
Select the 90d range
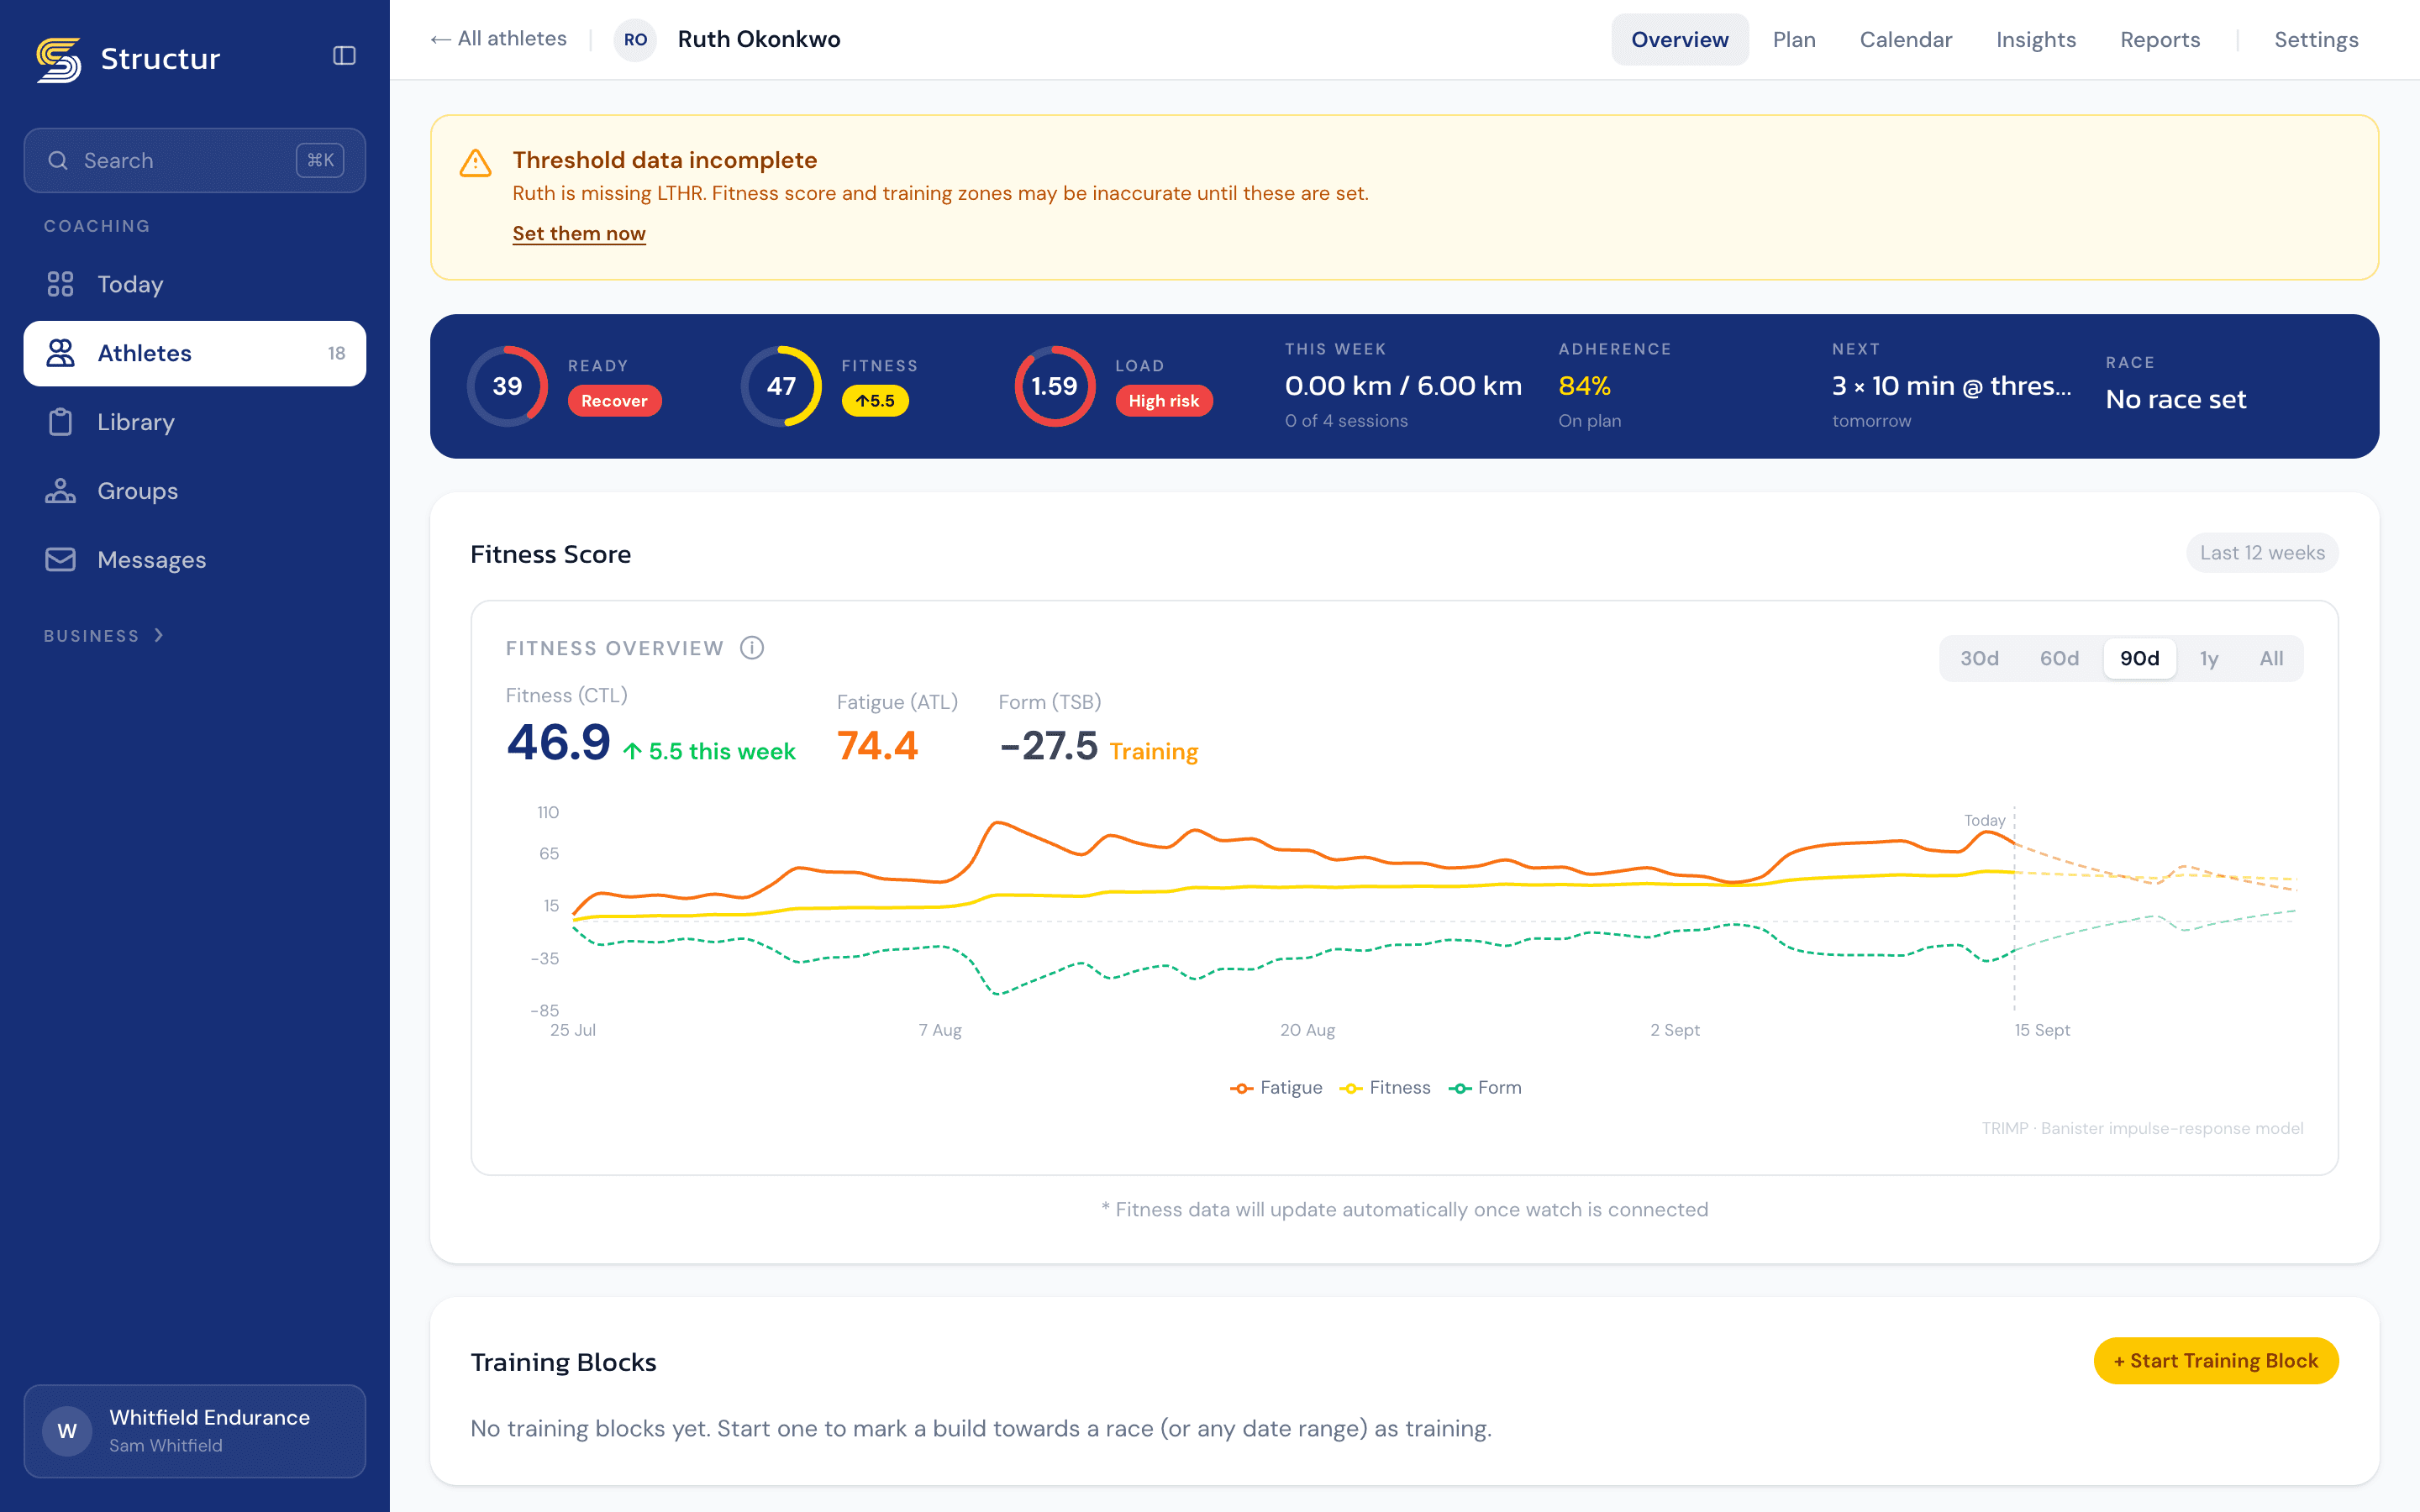coord(2139,658)
